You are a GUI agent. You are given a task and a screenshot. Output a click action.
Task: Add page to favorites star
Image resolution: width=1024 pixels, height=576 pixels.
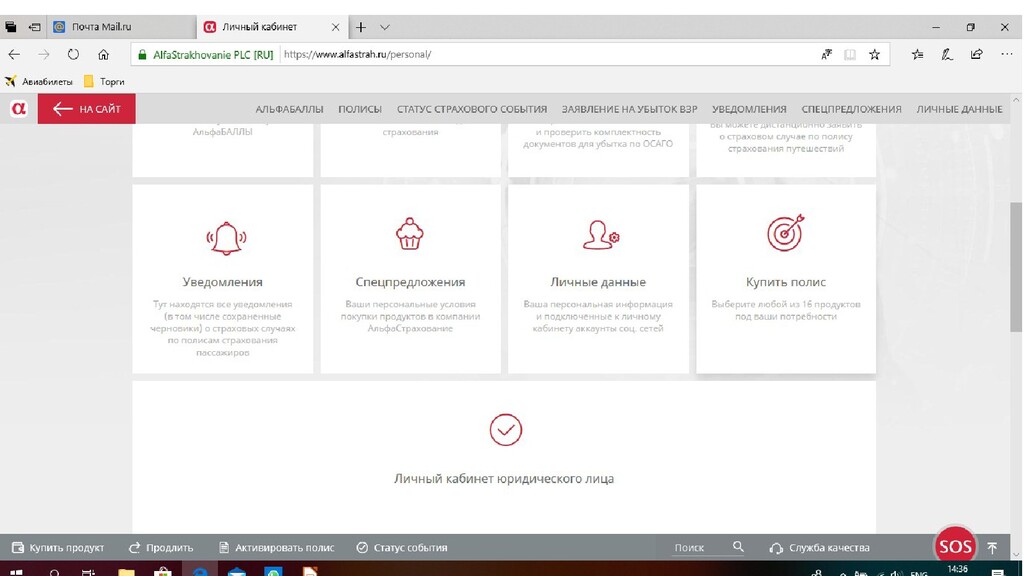coord(874,55)
